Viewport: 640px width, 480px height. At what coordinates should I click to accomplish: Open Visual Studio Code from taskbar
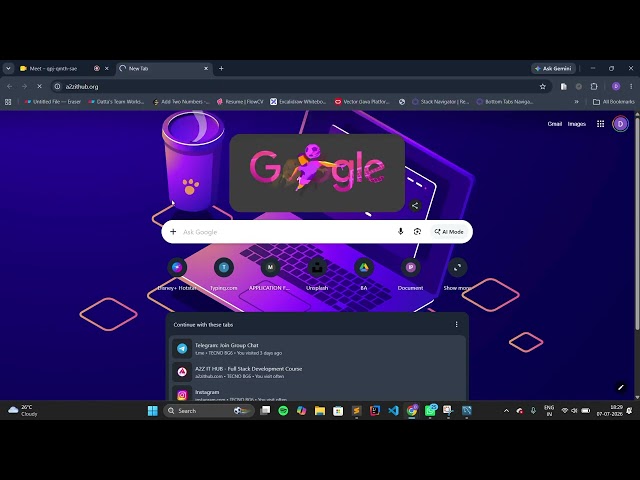click(x=393, y=411)
